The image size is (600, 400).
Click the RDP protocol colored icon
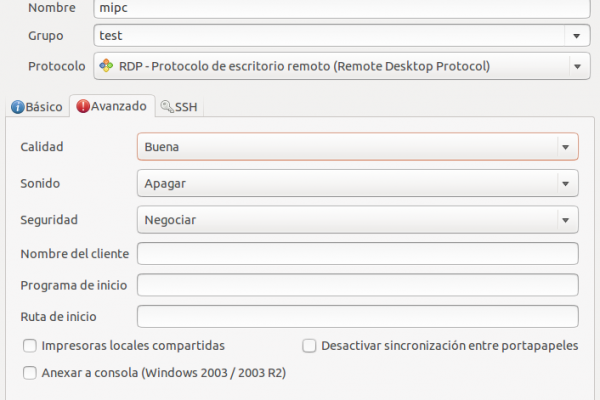point(106,66)
